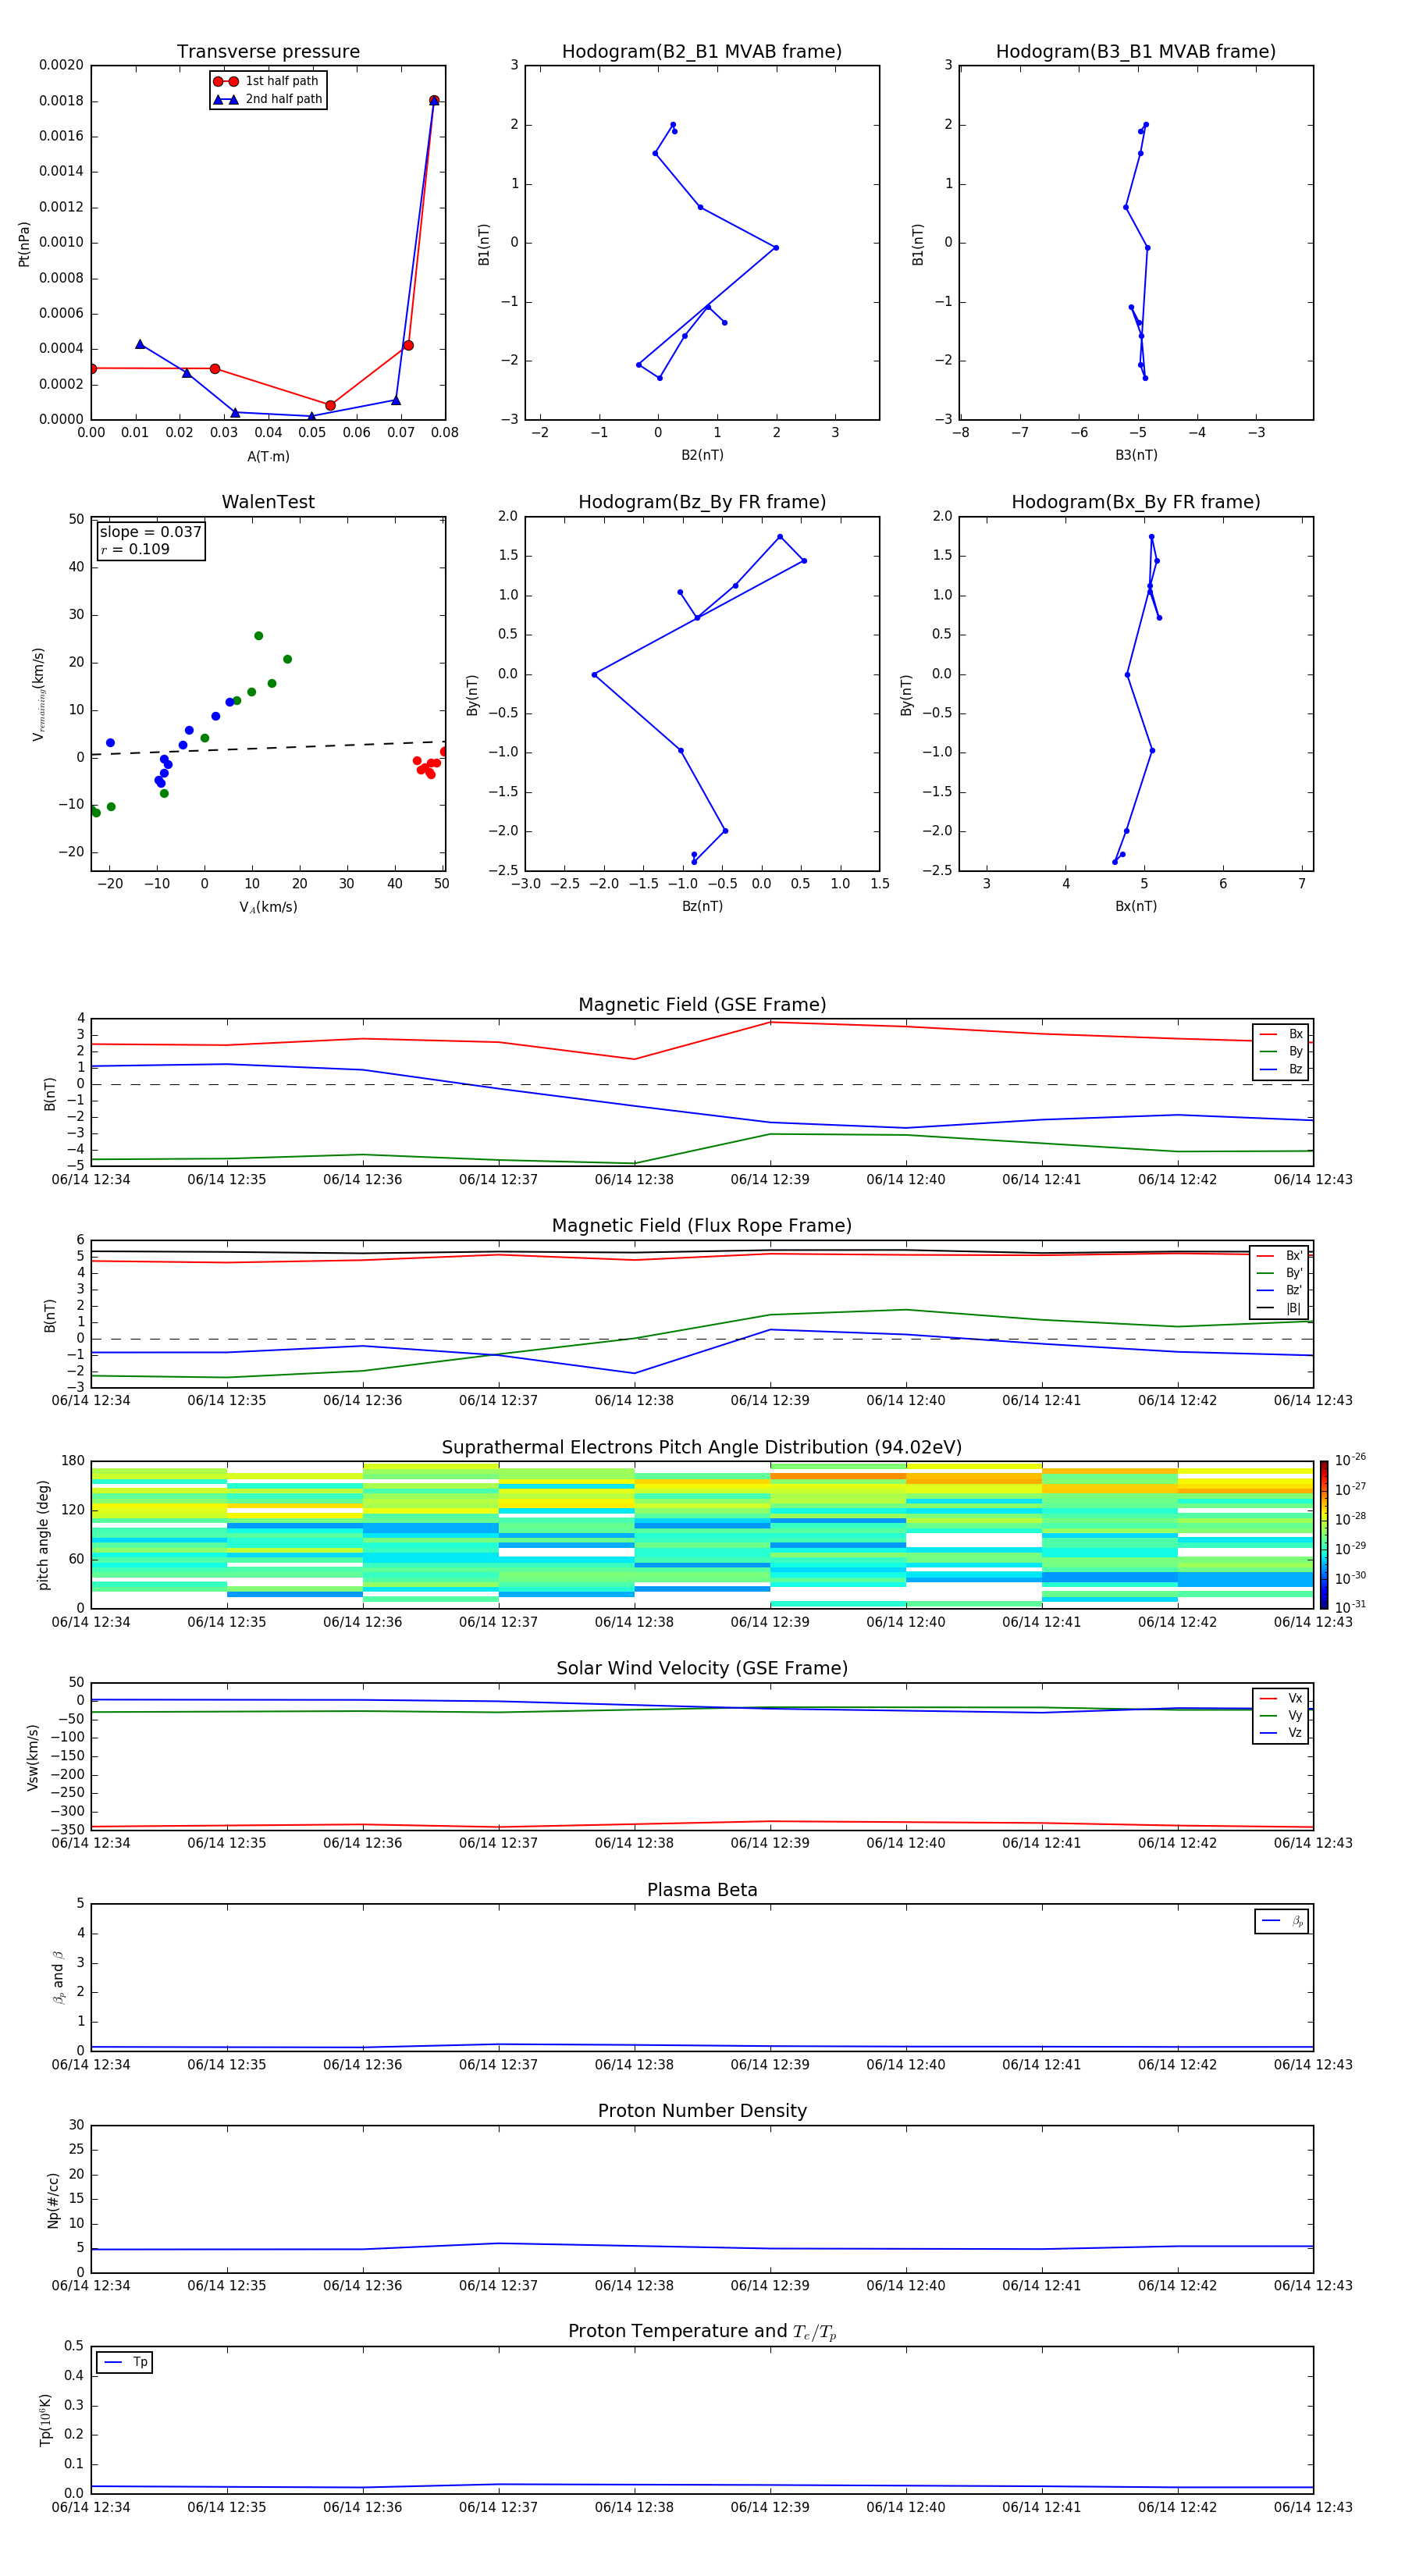The height and width of the screenshot is (2576, 1405).
Task: Click the dashed fit line in WalenTest
Action: pos(268,748)
